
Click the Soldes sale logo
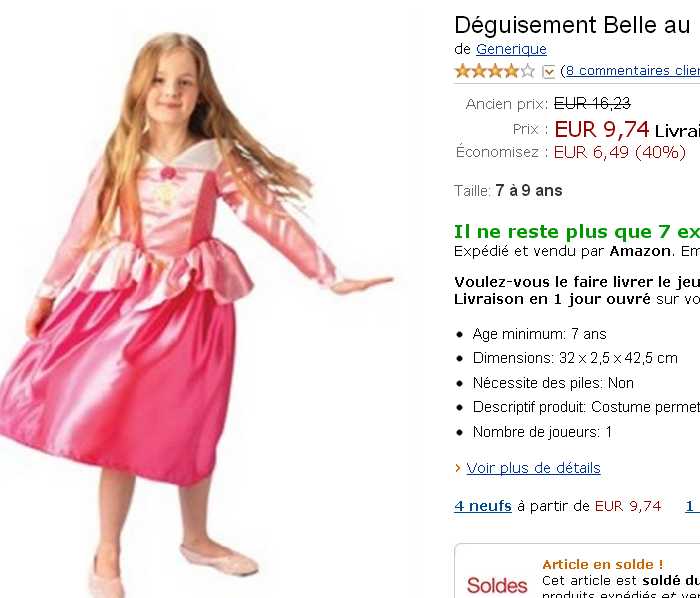pyautogui.click(x=497, y=585)
